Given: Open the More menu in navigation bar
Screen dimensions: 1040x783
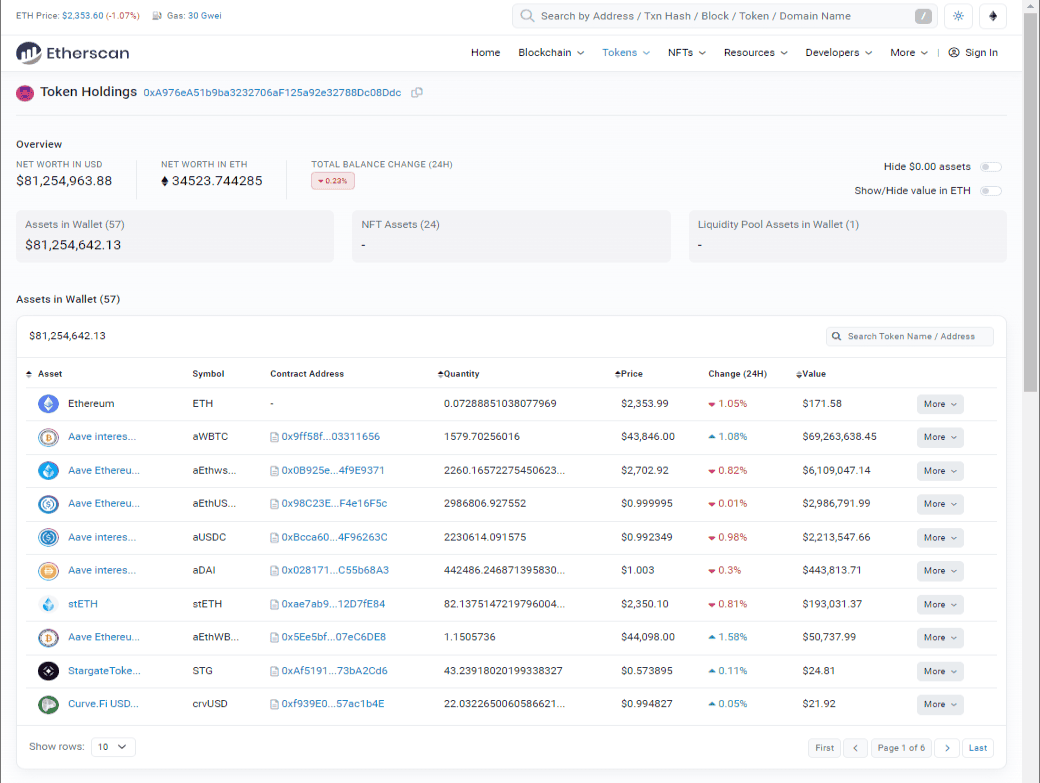Looking at the screenshot, I should 909,52.
